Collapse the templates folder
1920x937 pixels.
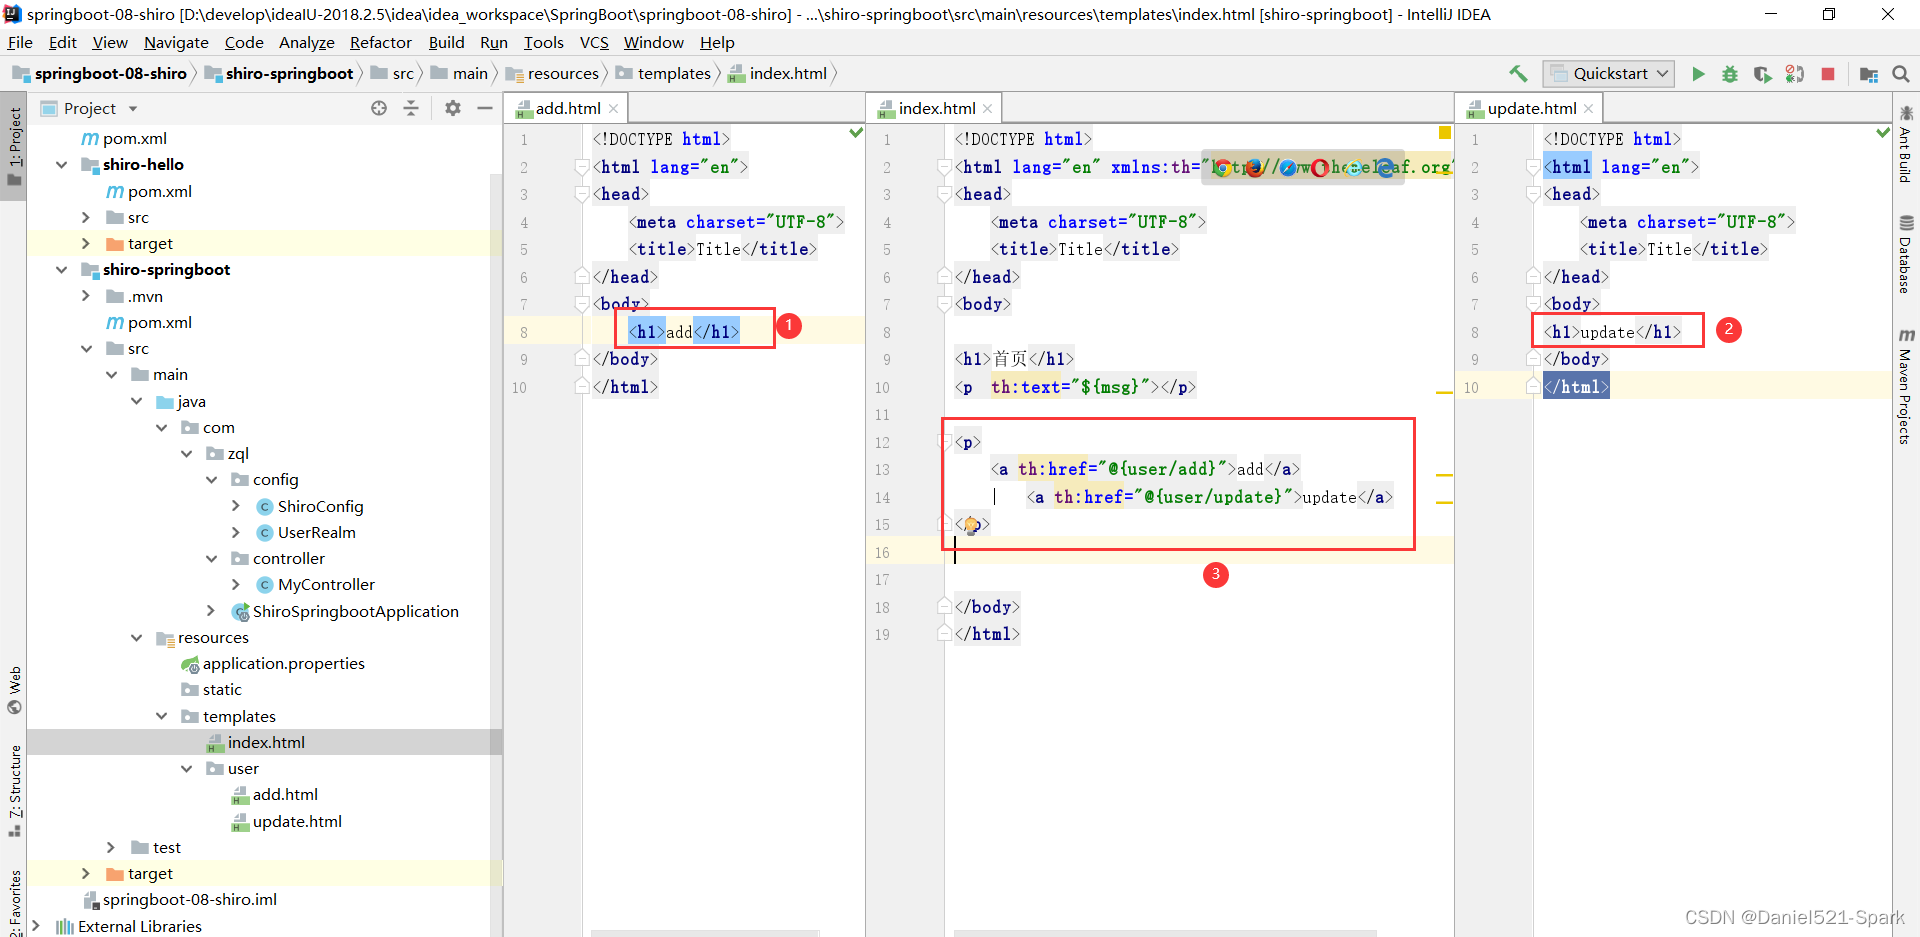[162, 716]
